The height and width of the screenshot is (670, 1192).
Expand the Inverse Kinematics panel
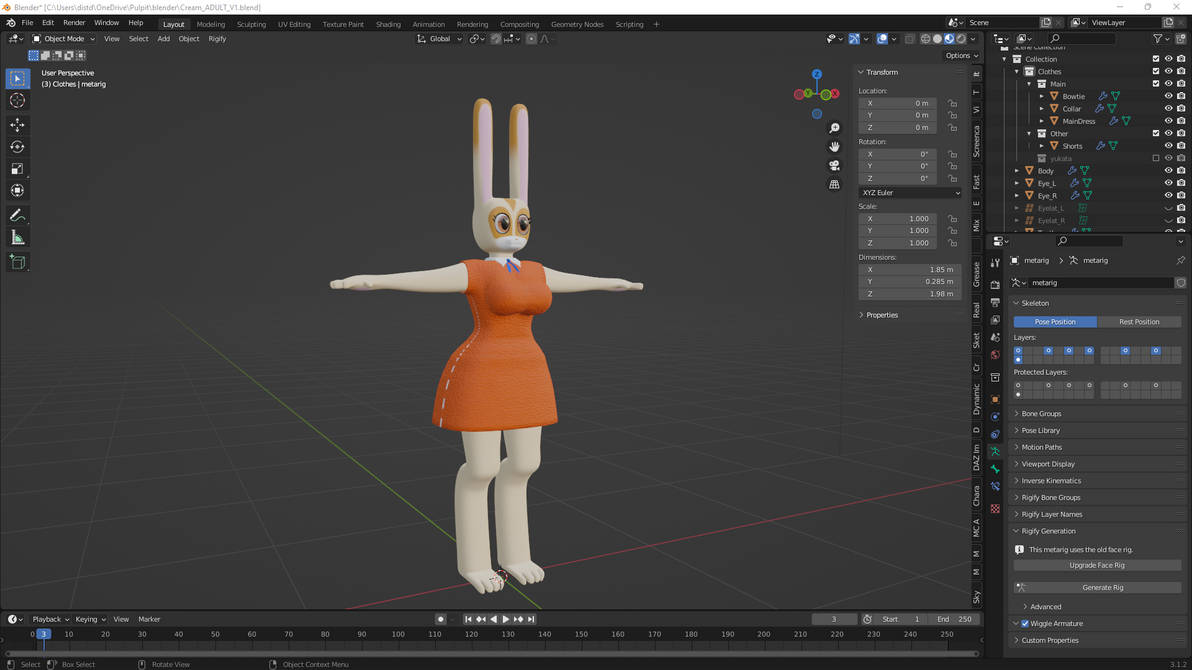pyautogui.click(x=1051, y=481)
